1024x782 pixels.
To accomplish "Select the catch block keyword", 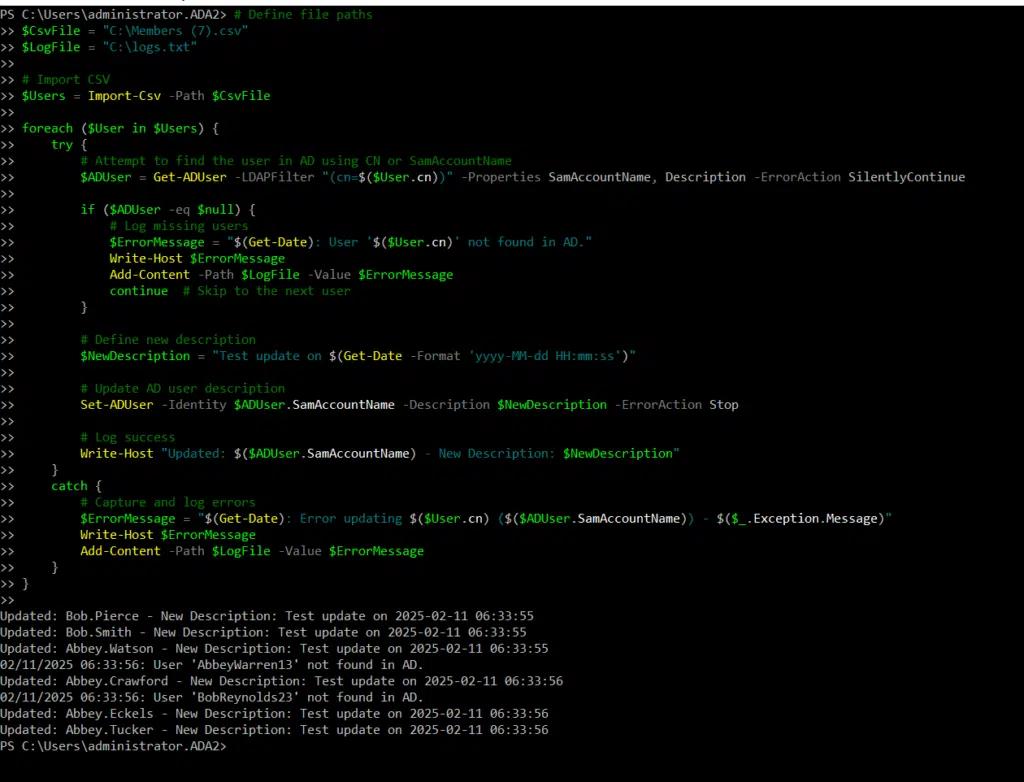I will 69,485.
